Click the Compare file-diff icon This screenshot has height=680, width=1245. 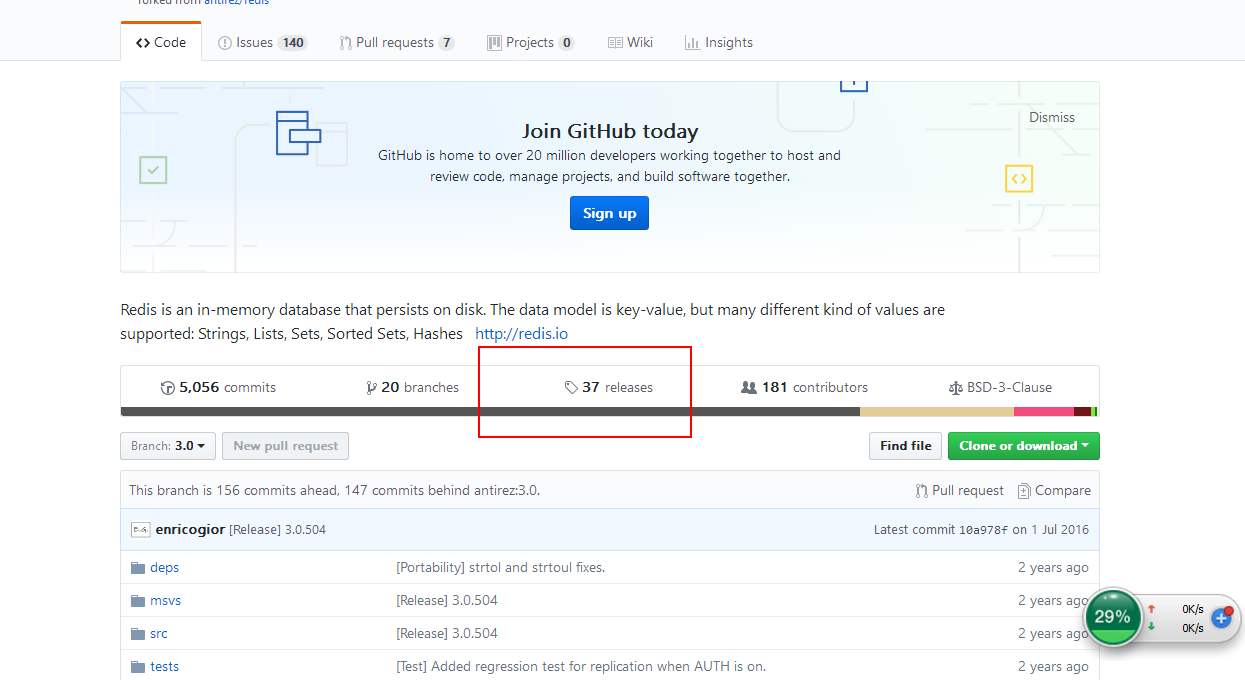1024,491
